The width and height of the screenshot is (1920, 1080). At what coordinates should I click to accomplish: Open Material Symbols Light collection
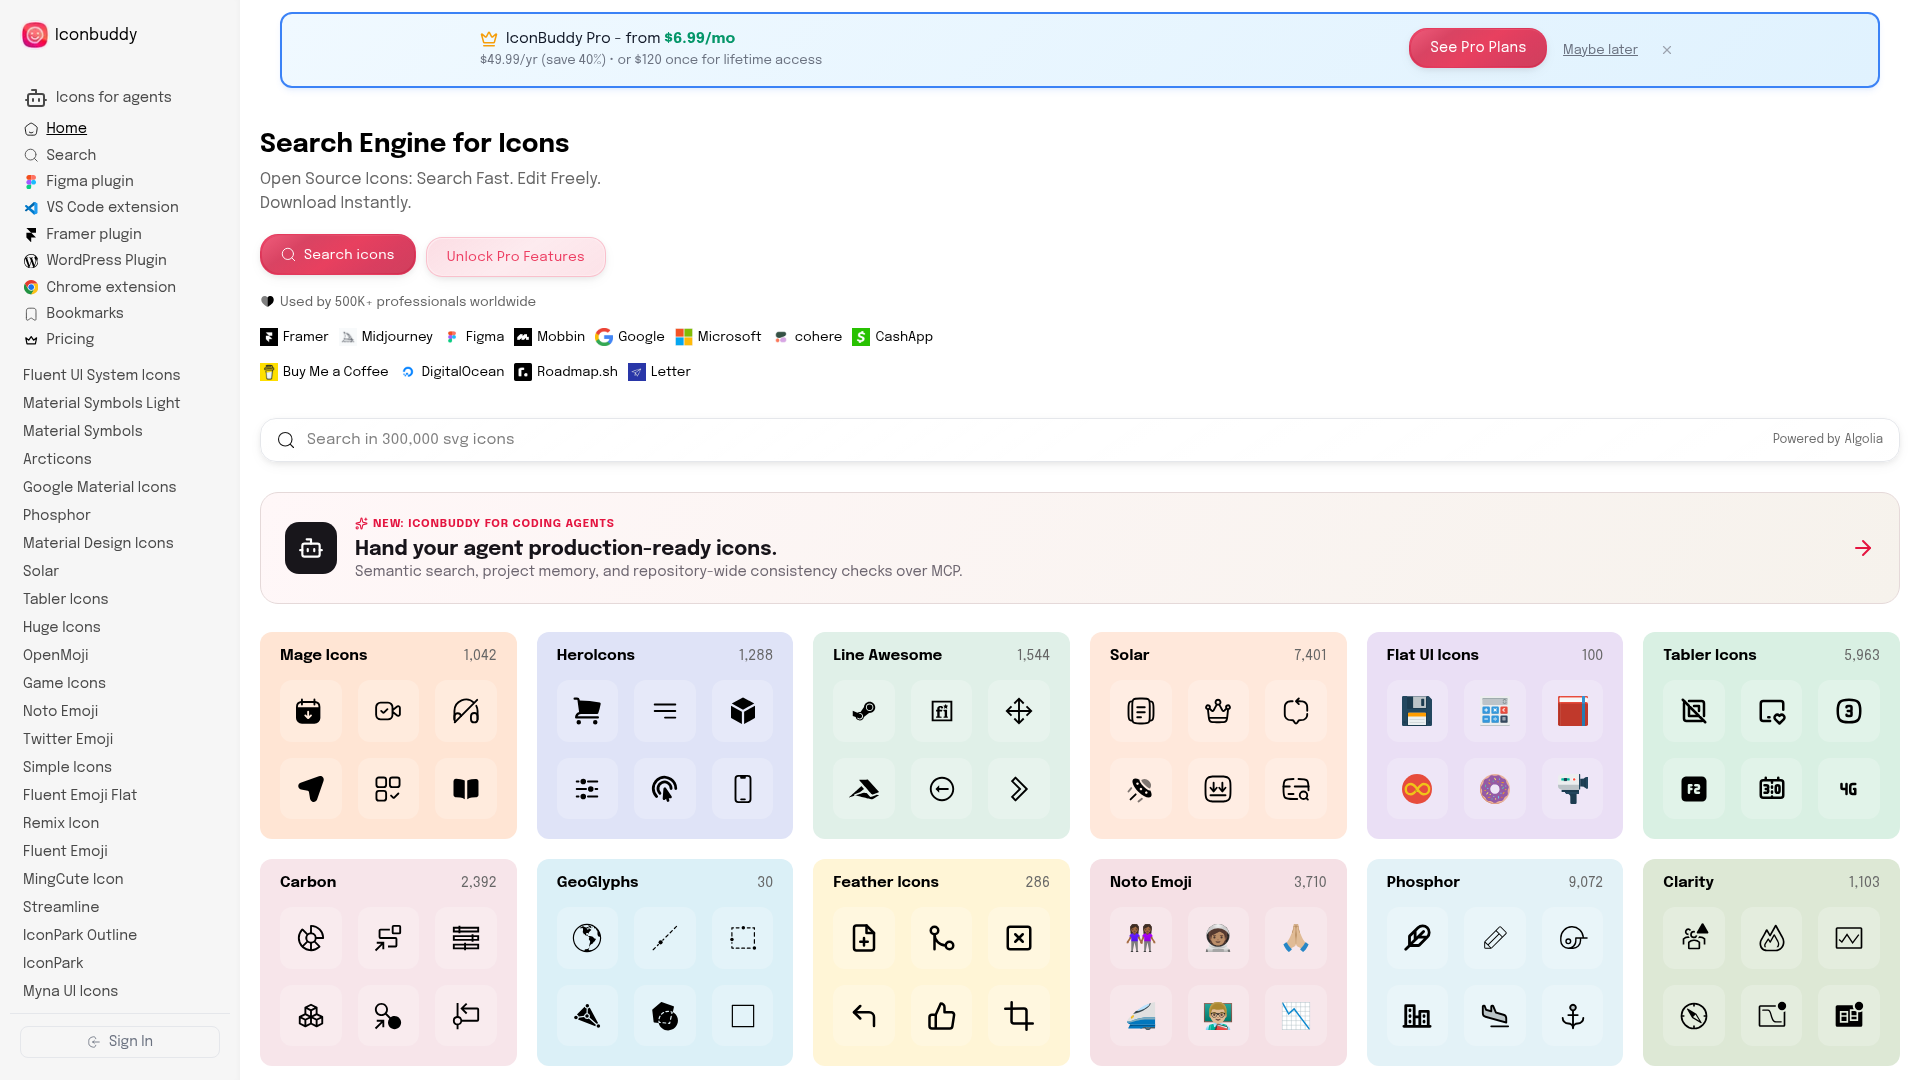[x=102, y=403]
